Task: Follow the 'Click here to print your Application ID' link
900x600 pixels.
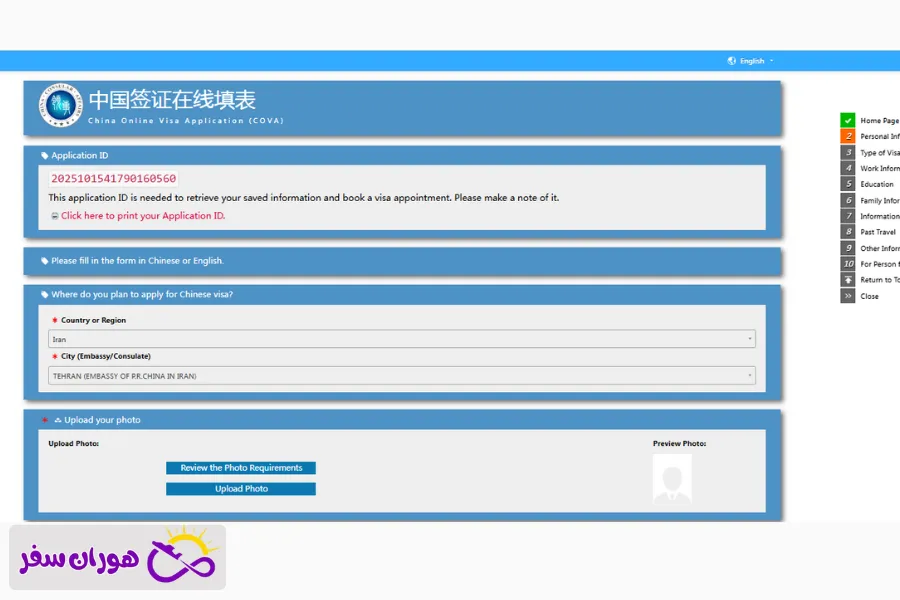Action: (x=143, y=216)
